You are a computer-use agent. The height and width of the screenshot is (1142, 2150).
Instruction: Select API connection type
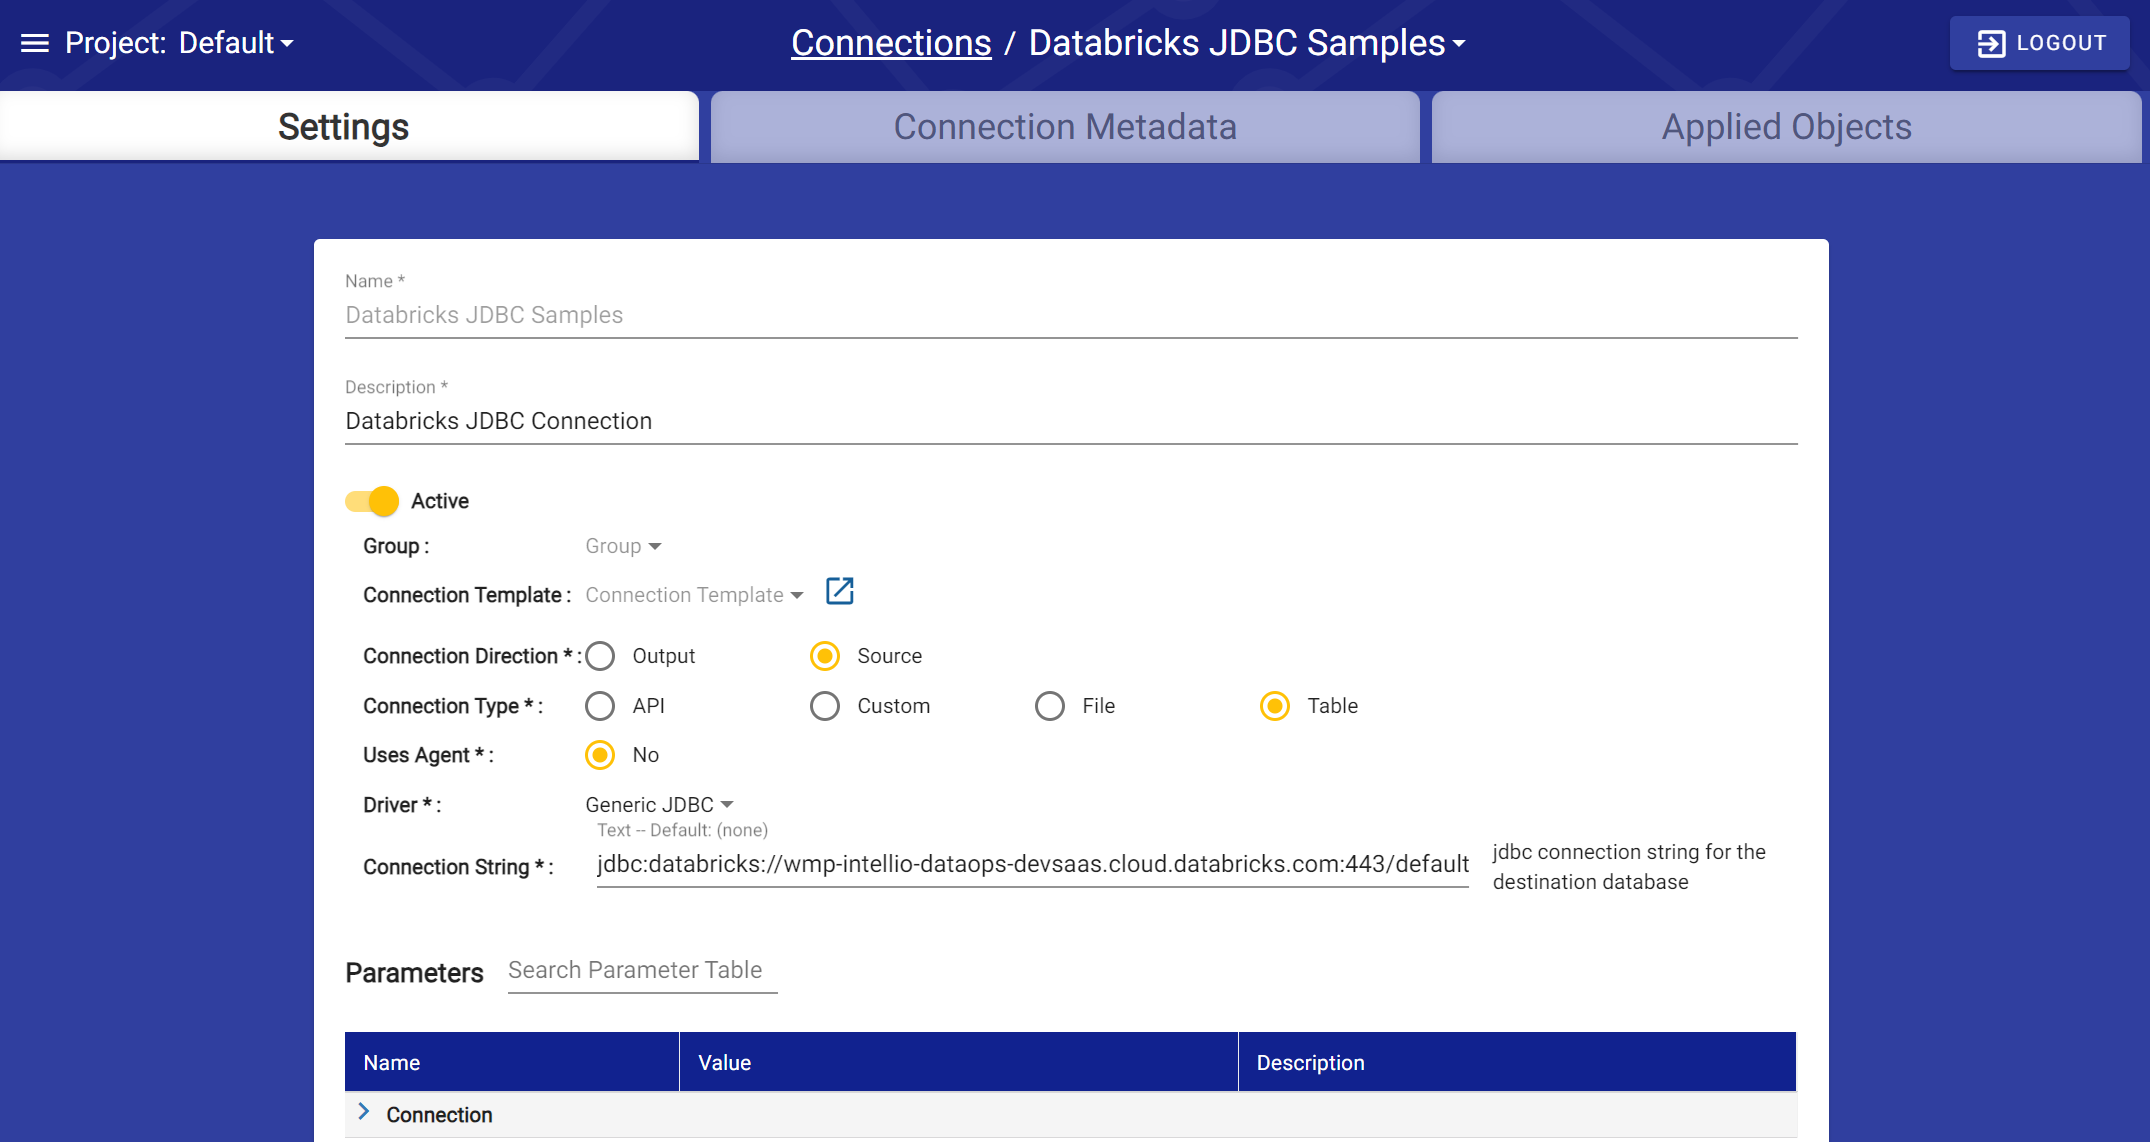pyautogui.click(x=600, y=706)
